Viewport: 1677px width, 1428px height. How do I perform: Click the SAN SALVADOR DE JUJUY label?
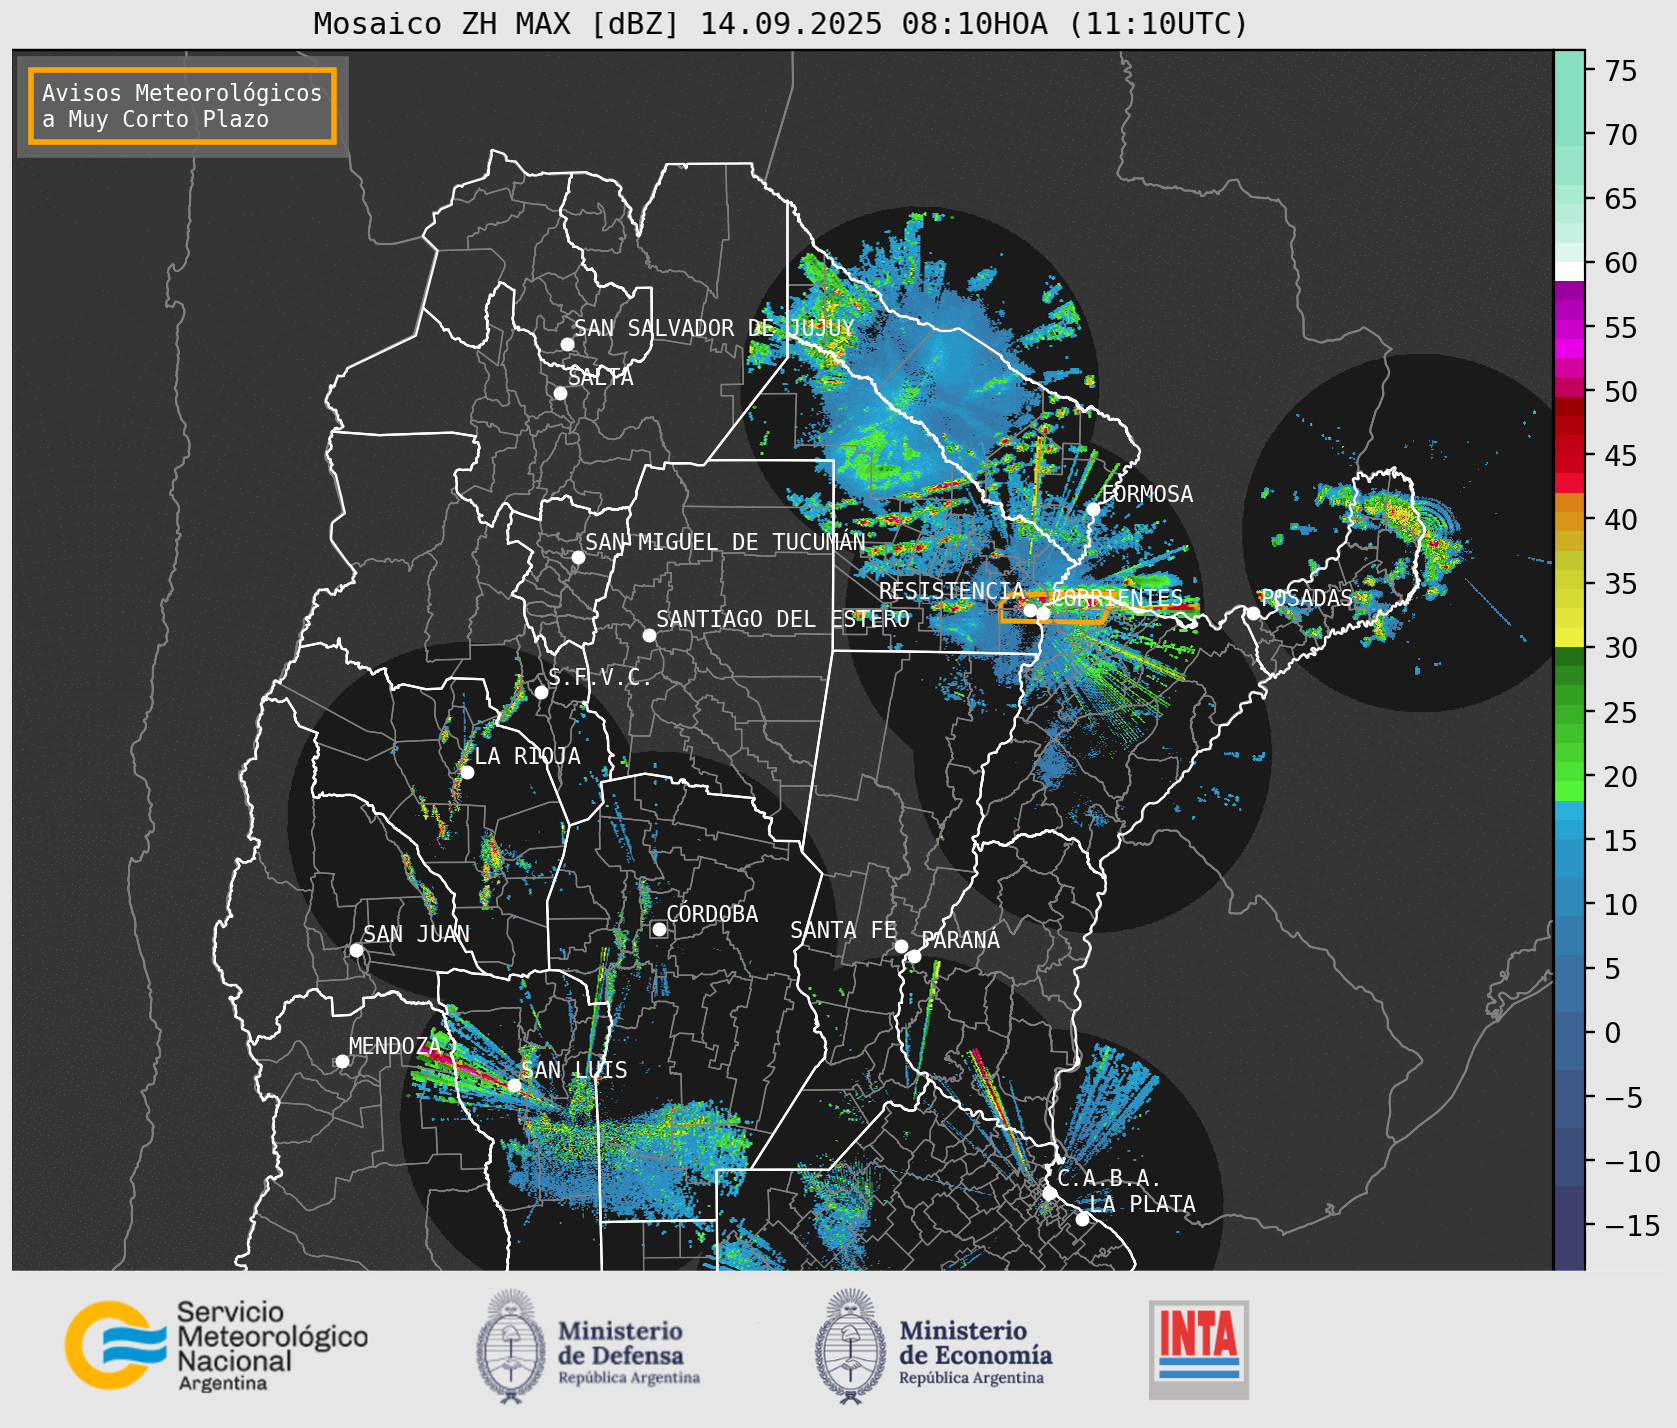[x=714, y=328]
